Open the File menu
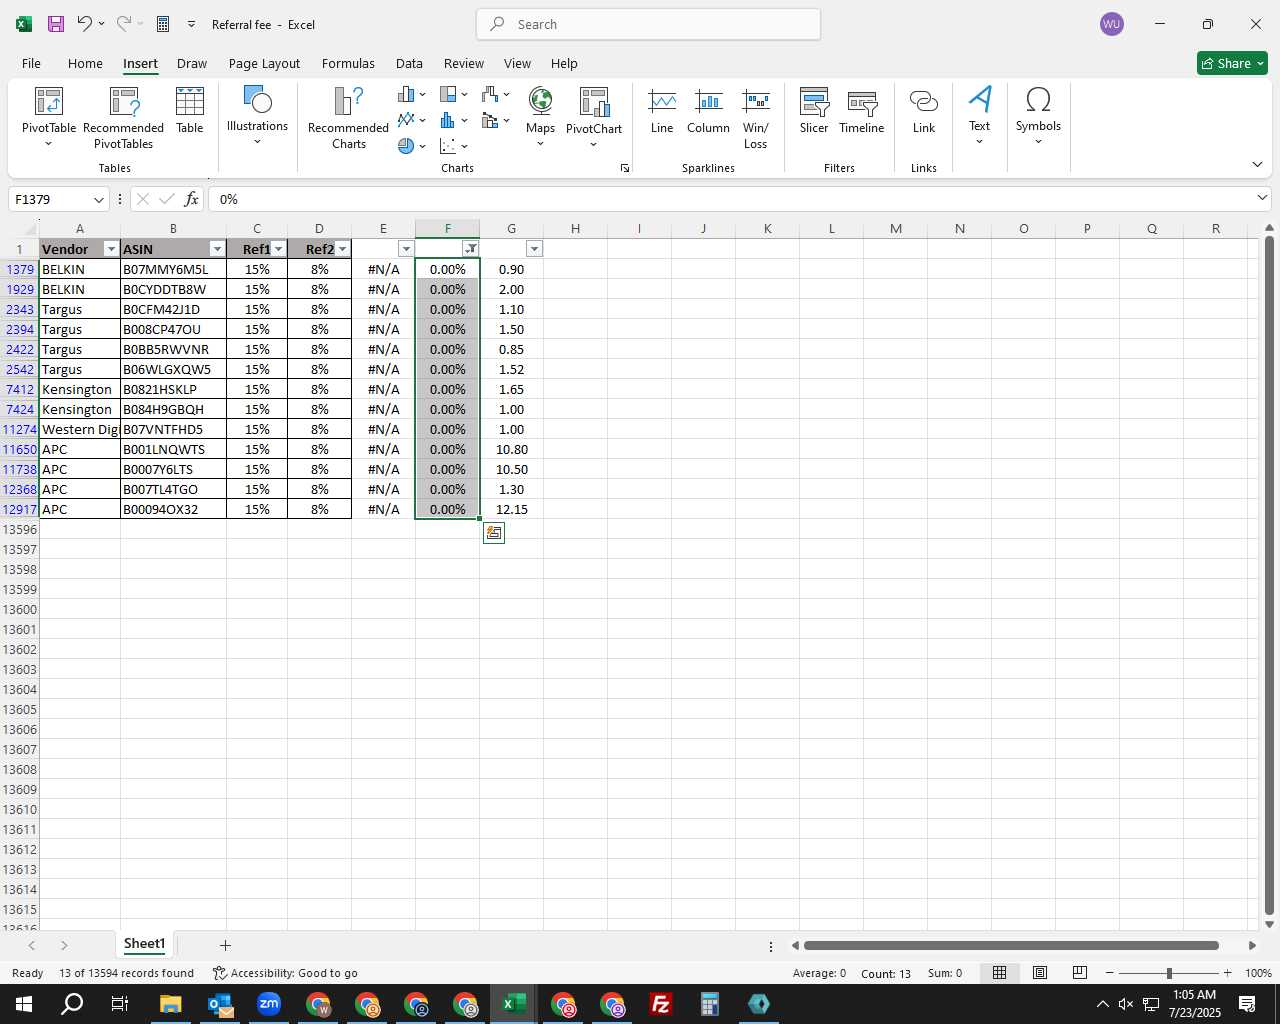 click(x=31, y=63)
